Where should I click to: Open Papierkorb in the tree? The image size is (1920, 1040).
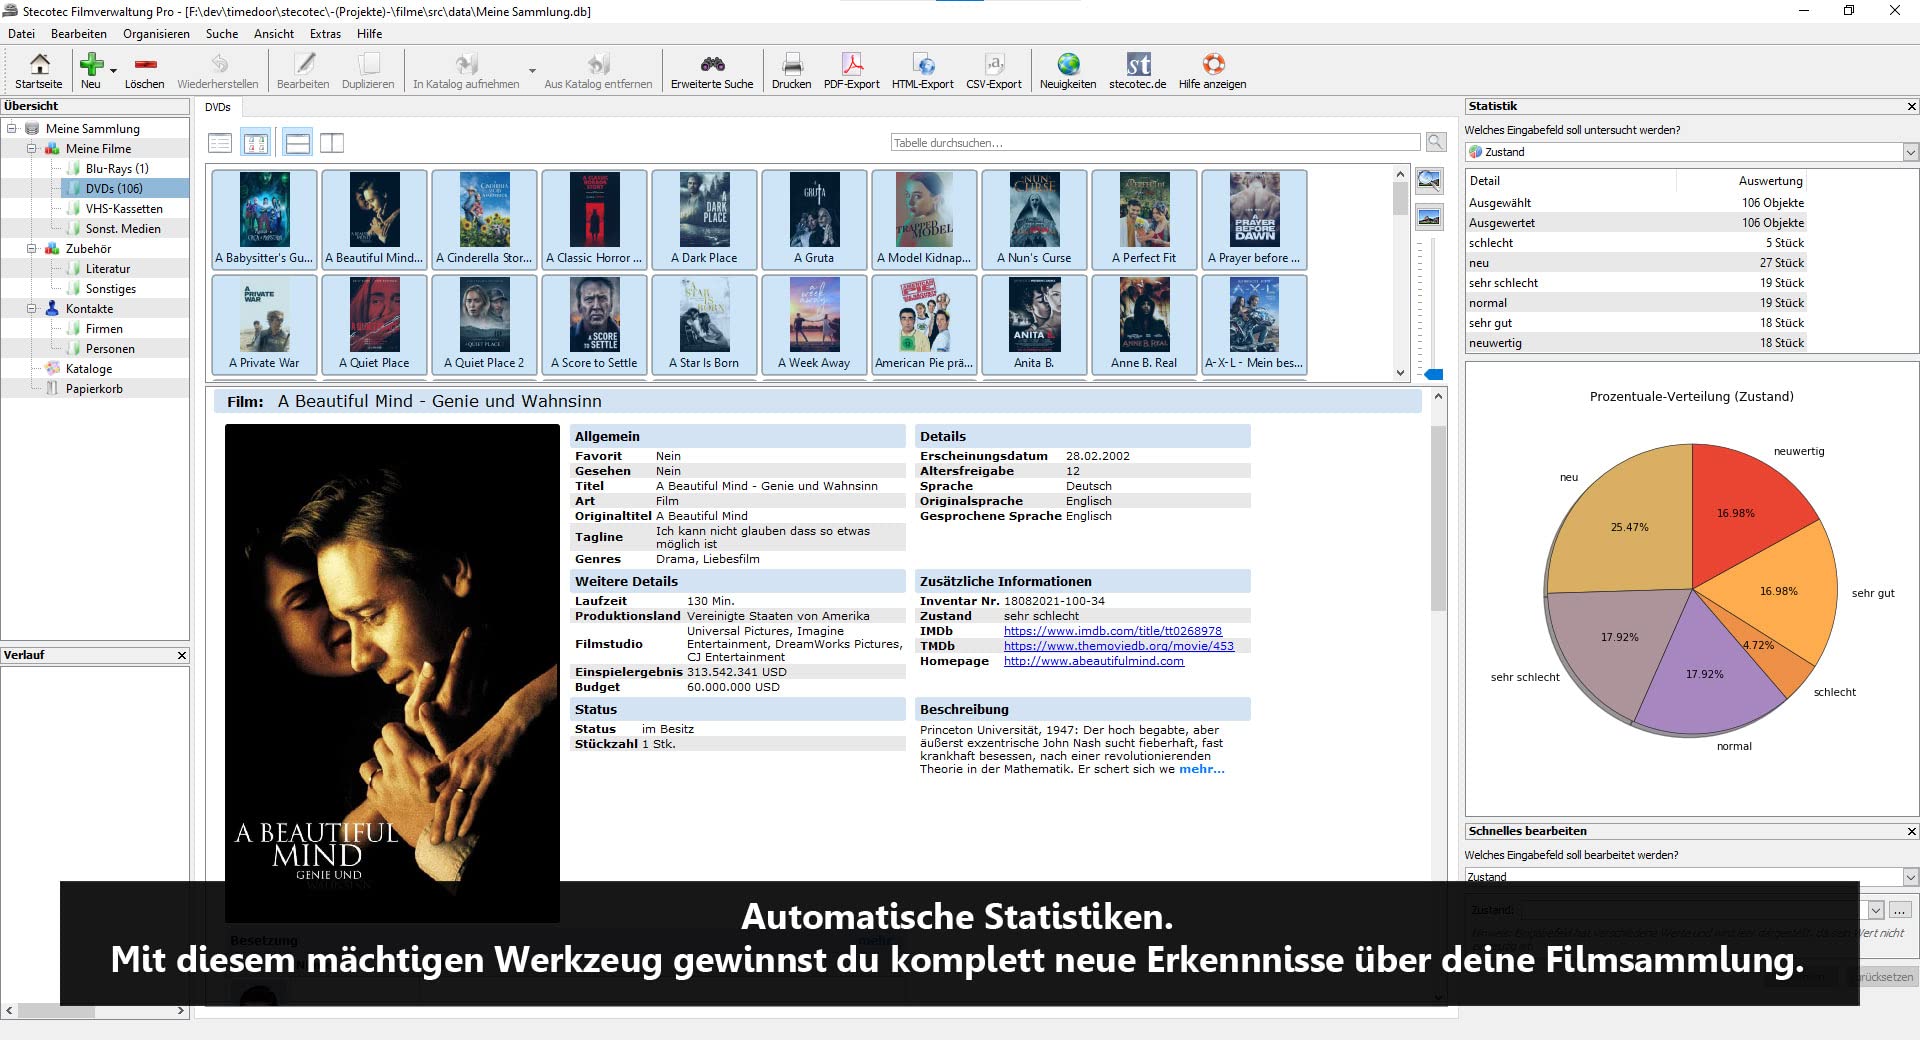click(94, 388)
